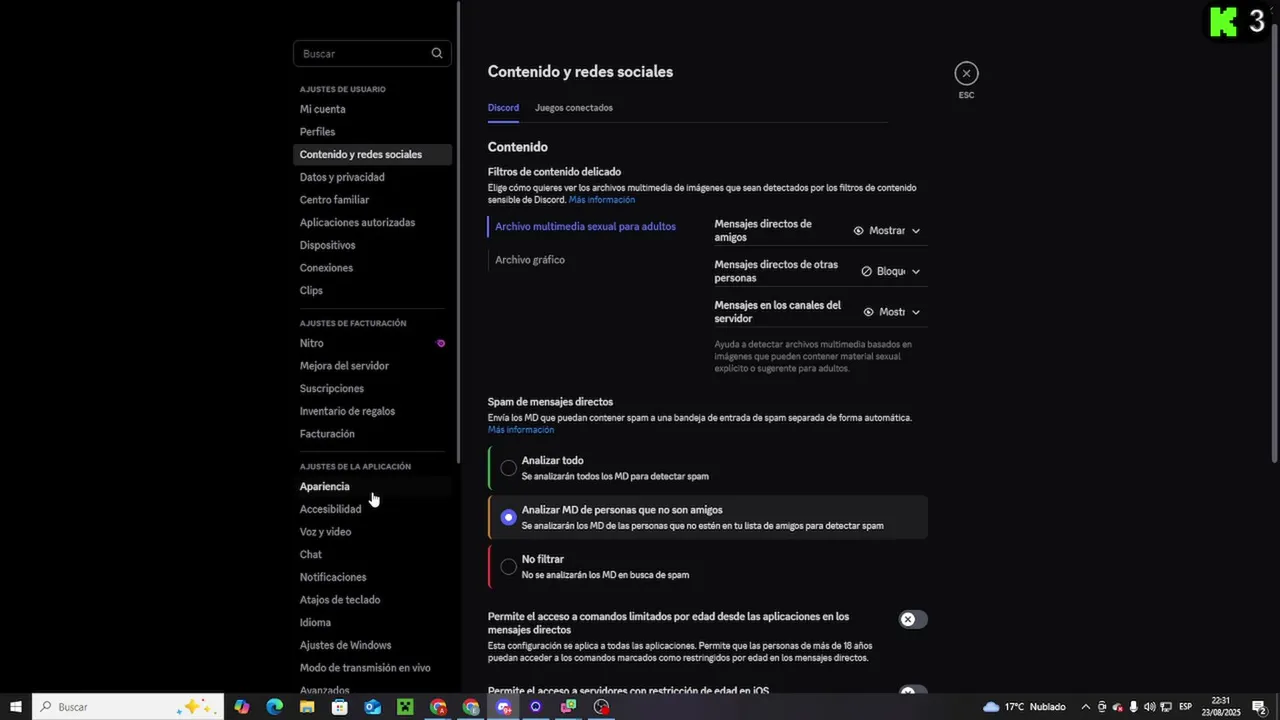
Task: Click the microphone tray icon
Action: [x=1134, y=707]
